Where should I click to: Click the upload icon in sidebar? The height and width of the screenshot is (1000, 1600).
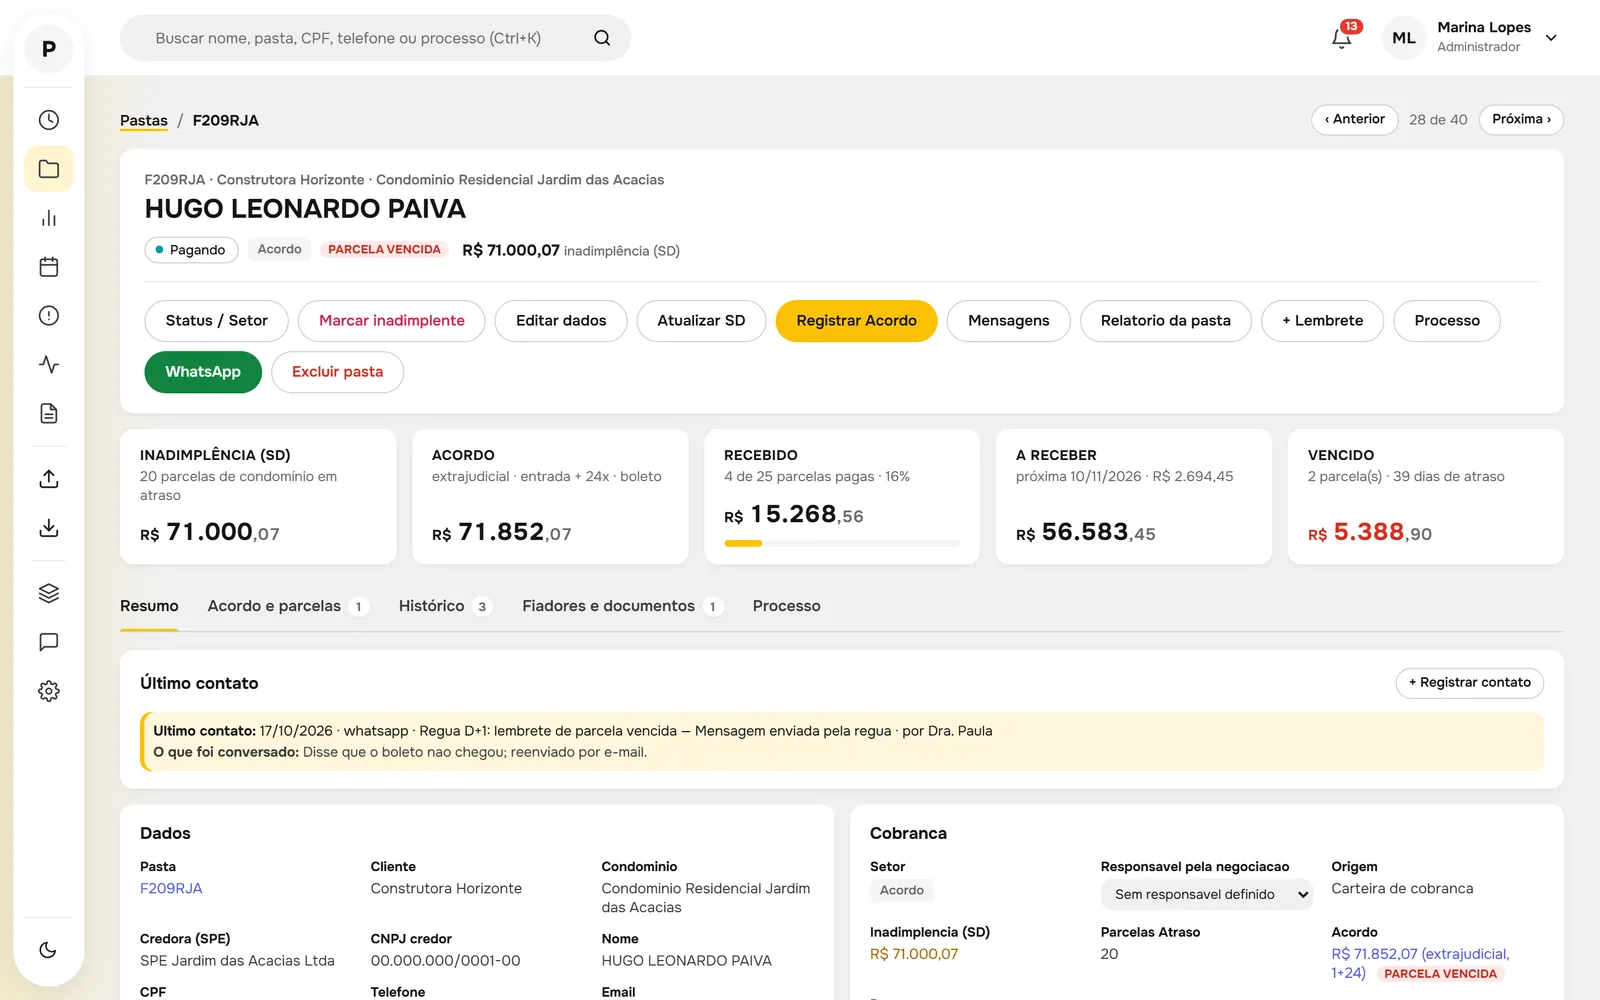[x=48, y=479]
